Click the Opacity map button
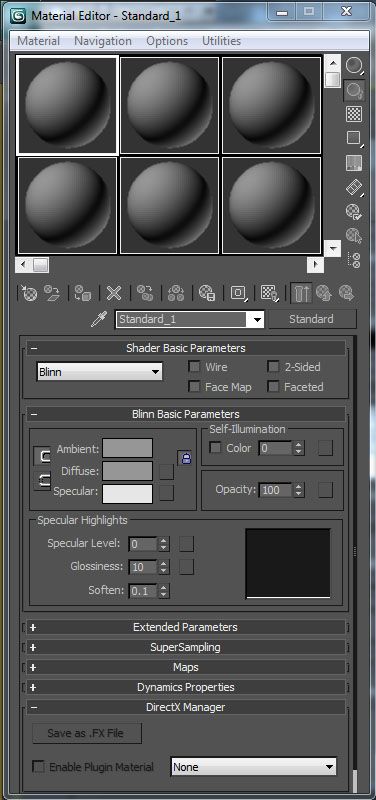 tap(325, 490)
